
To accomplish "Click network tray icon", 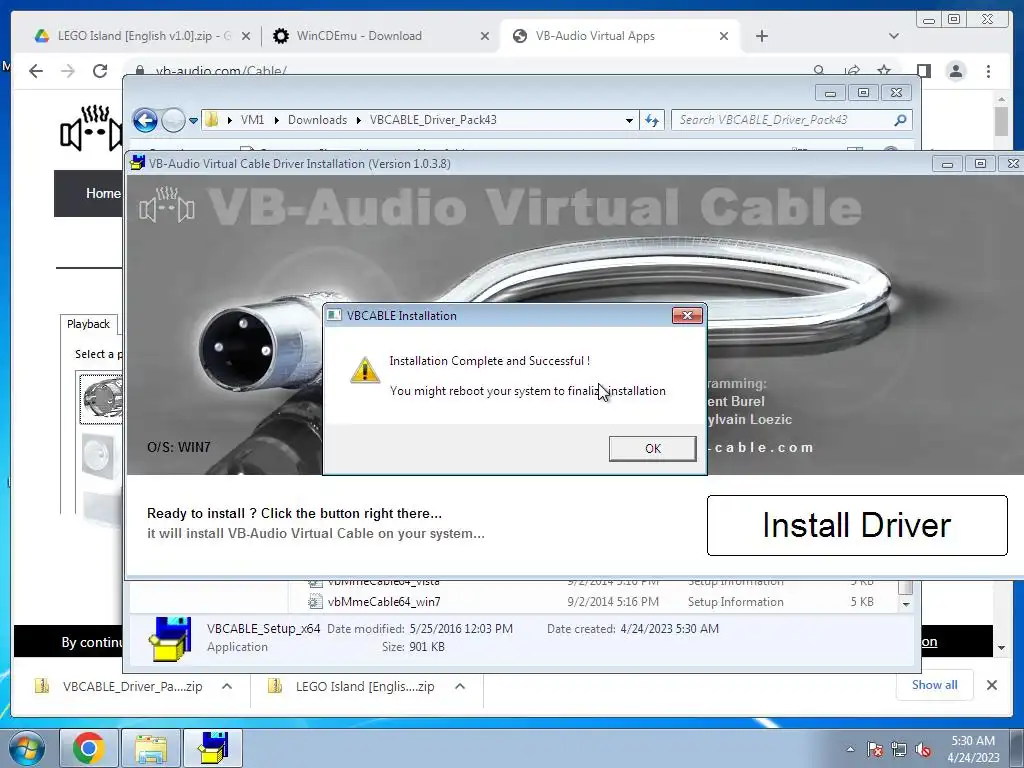I will point(899,749).
